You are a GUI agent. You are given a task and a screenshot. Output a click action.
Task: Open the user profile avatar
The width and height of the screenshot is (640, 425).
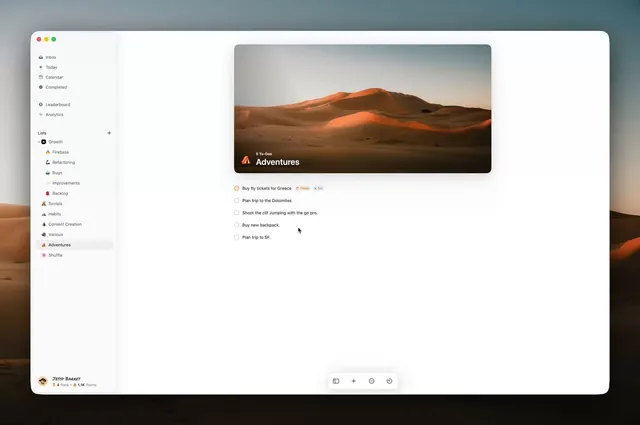[x=42, y=381]
